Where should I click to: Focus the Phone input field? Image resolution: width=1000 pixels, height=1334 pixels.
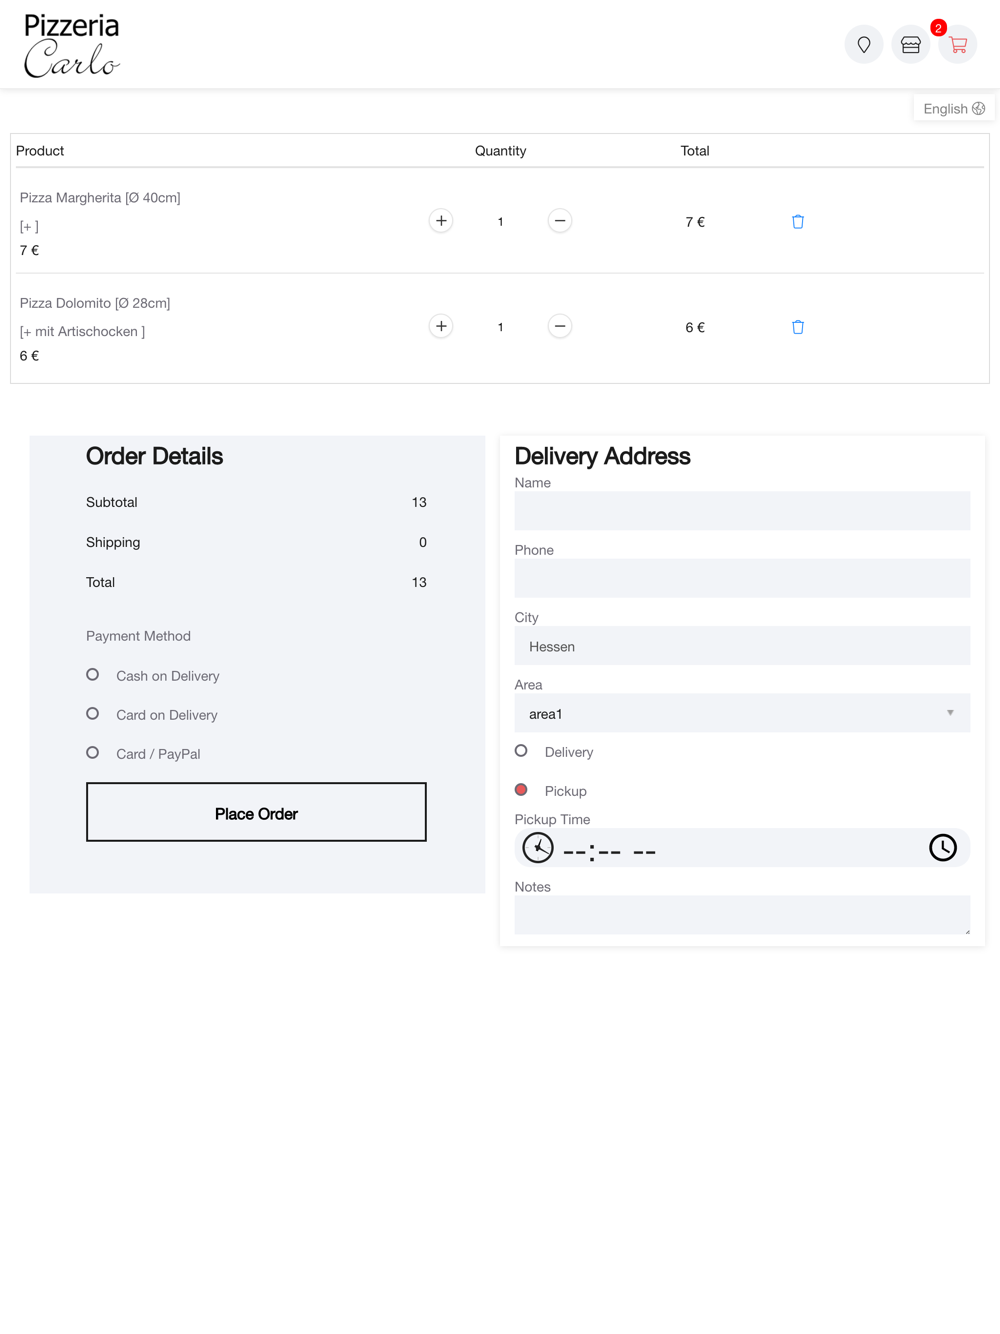[x=742, y=578]
